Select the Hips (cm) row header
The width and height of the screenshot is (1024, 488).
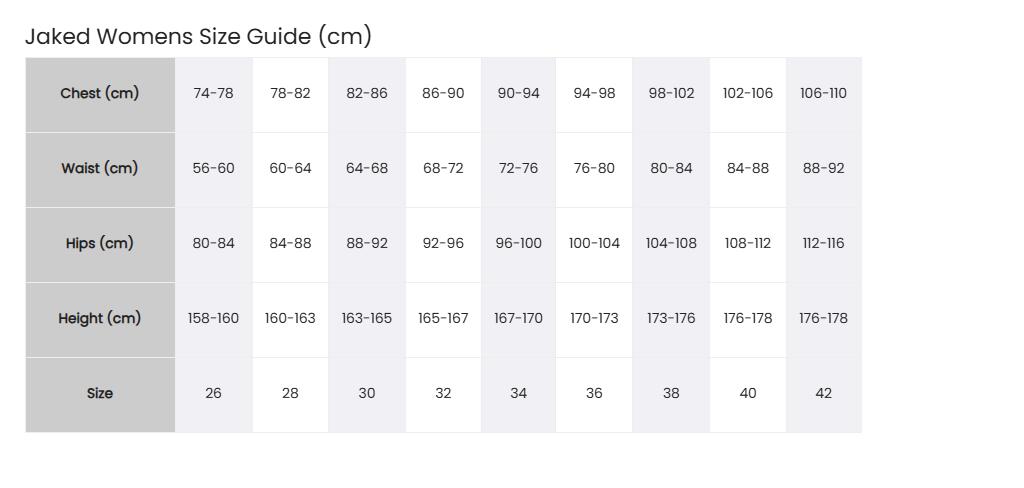click(100, 244)
